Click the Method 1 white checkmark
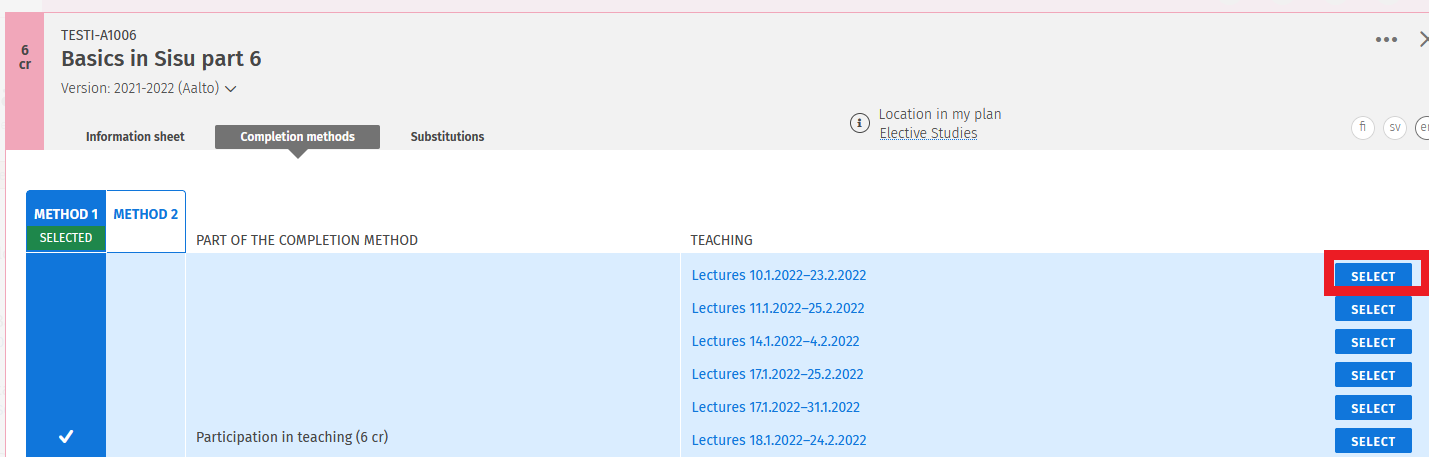The image size is (1429, 457). point(66,437)
